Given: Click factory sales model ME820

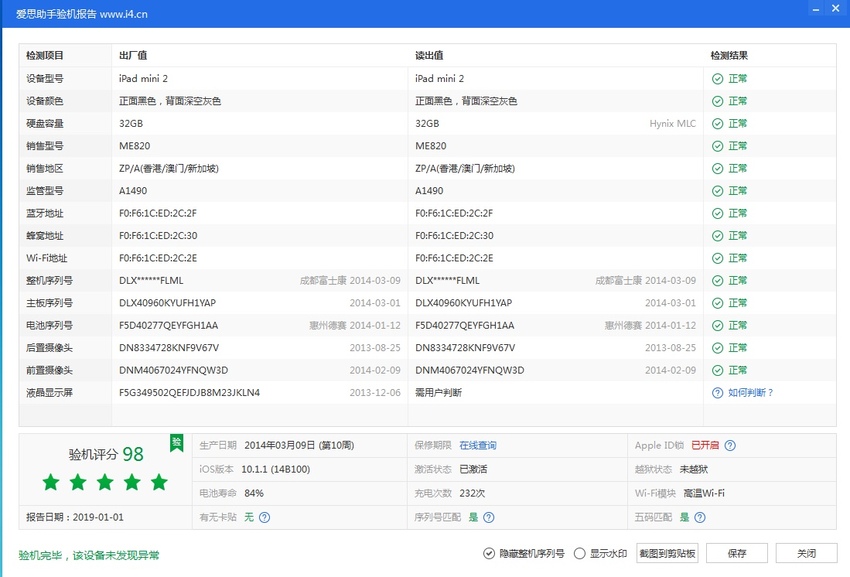Looking at the screenshot, I should point(134,146).
